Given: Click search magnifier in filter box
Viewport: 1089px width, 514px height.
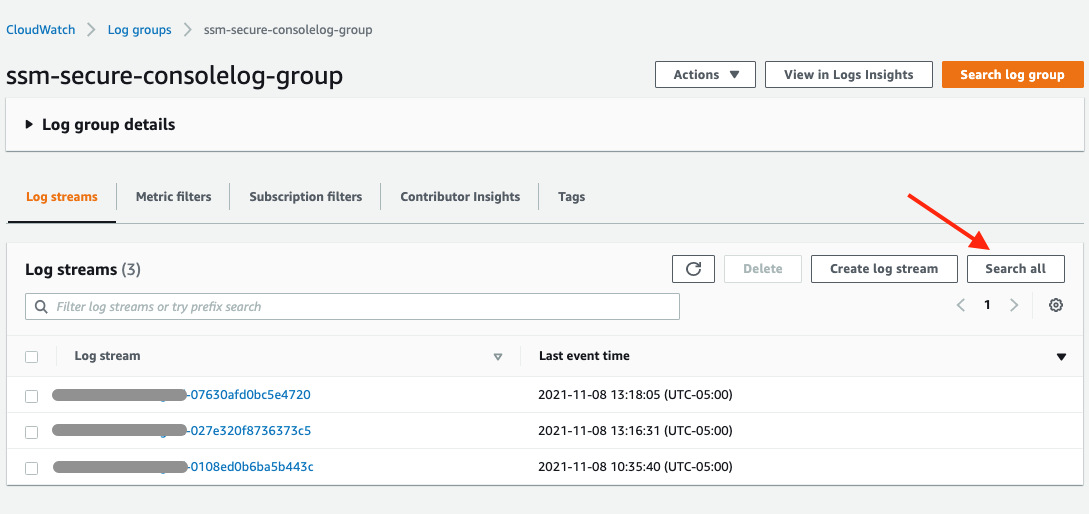Looking at the screenshot, I should [41, 306].
